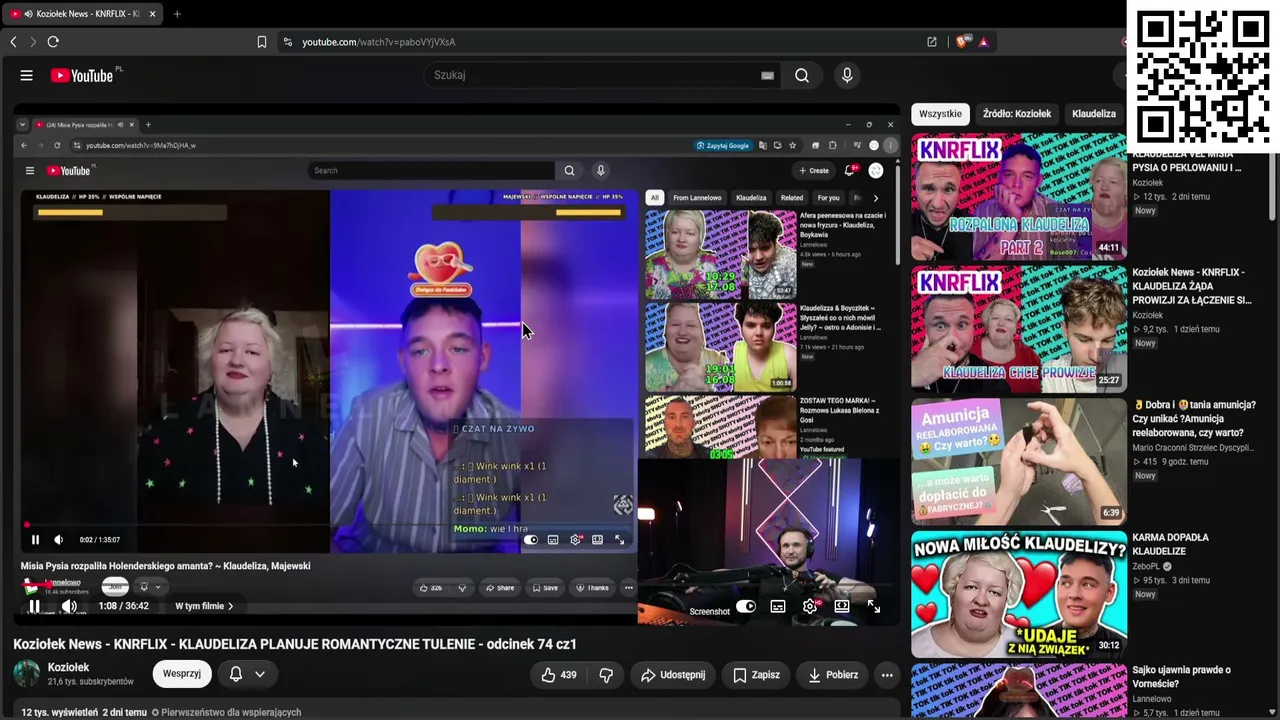The width and height of the screenshot is (1280, 720).
Task: Open the title 'KARMA DOPADŁA KLAUDELIZE'
Action: tap(1171, 544)
